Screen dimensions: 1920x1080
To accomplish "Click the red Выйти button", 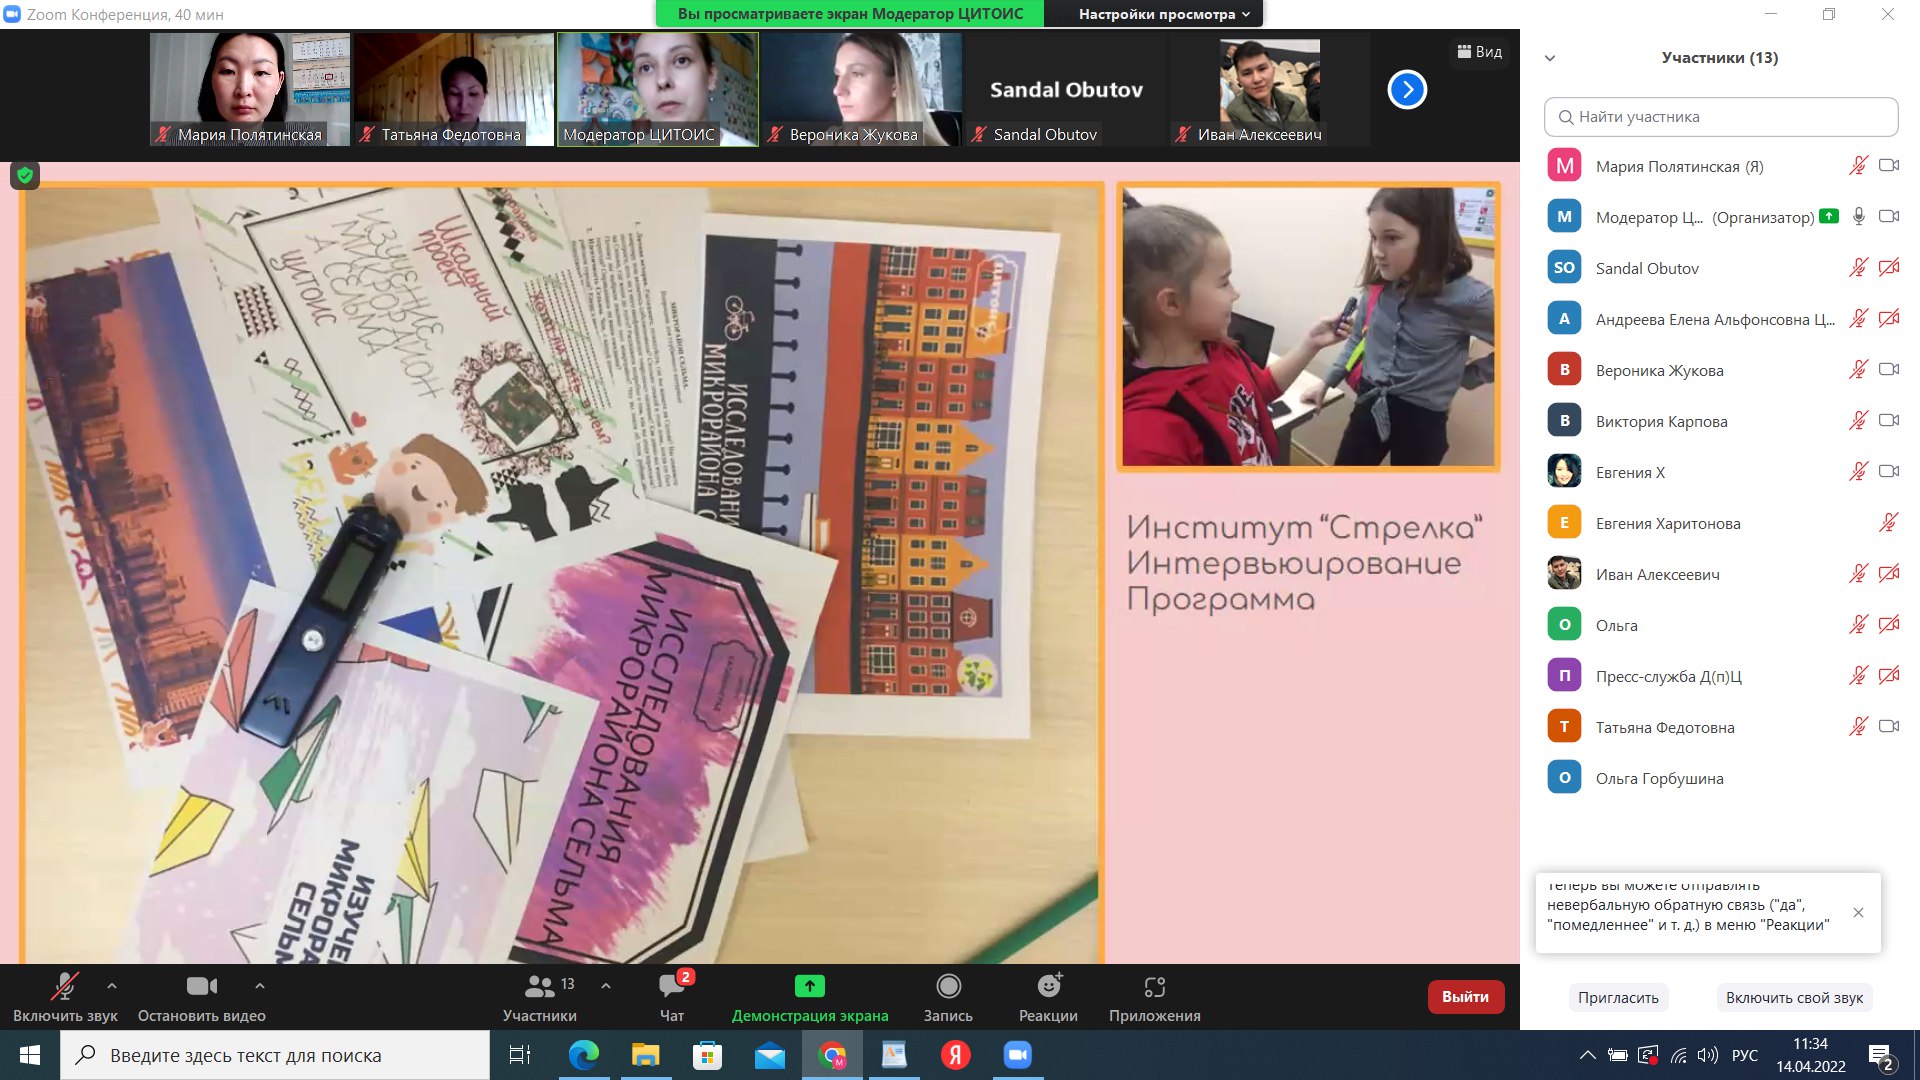I will coord(1465,997).
